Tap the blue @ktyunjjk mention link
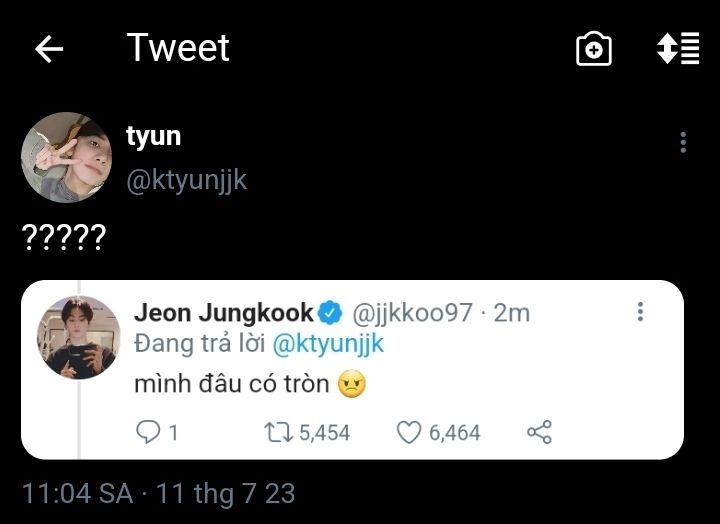The width and height of the screenshot is (720, 524). pos(328,343)
